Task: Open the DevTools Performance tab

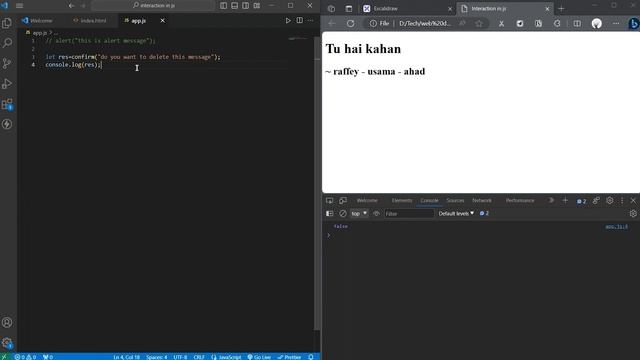Action: pyautogui.click(x=520, y=200)
